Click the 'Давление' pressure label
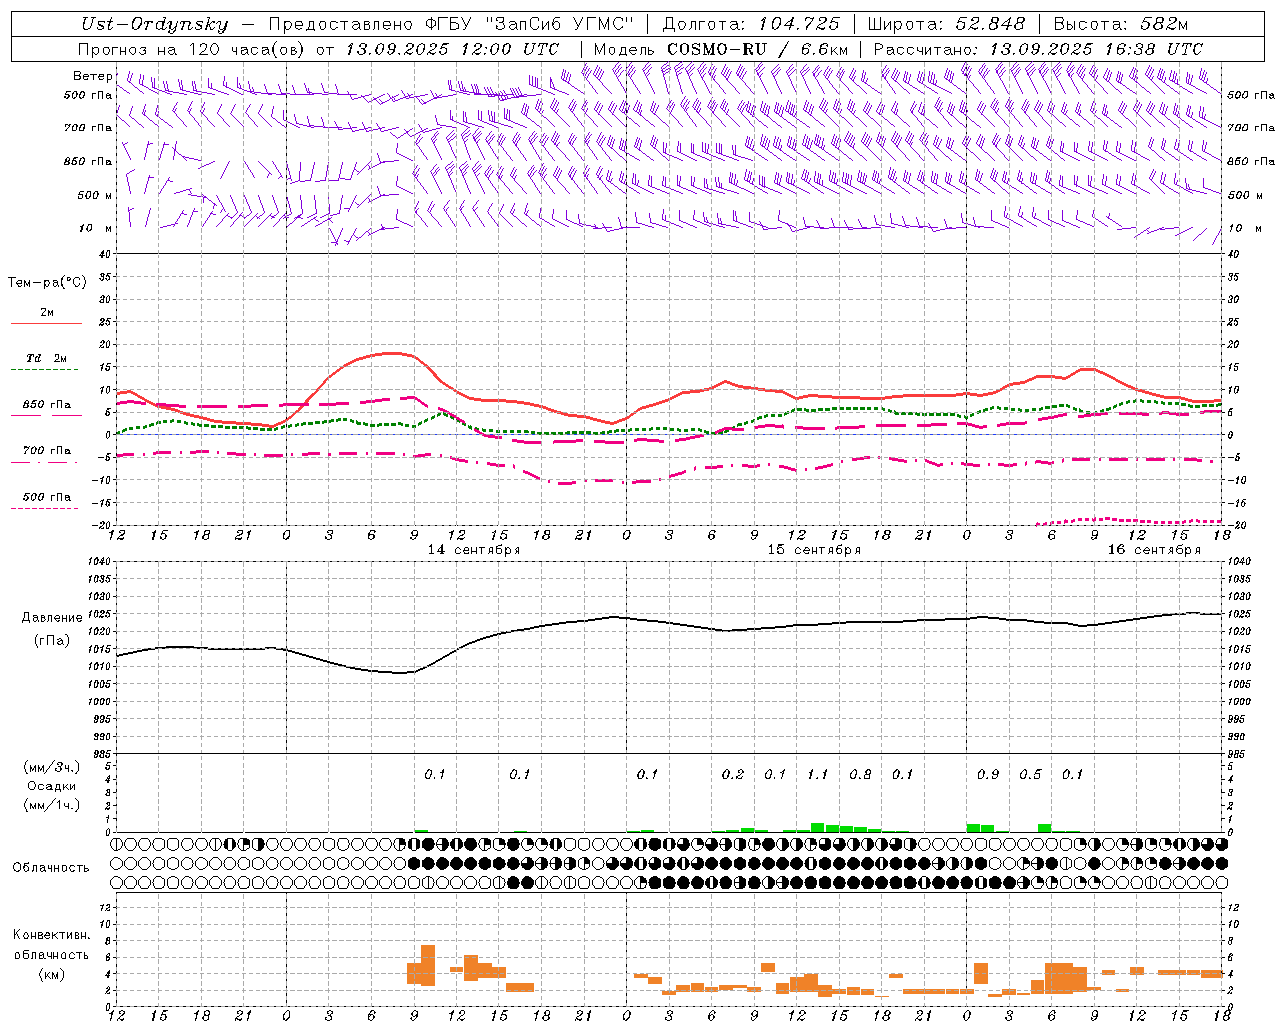 coord(52,618)
